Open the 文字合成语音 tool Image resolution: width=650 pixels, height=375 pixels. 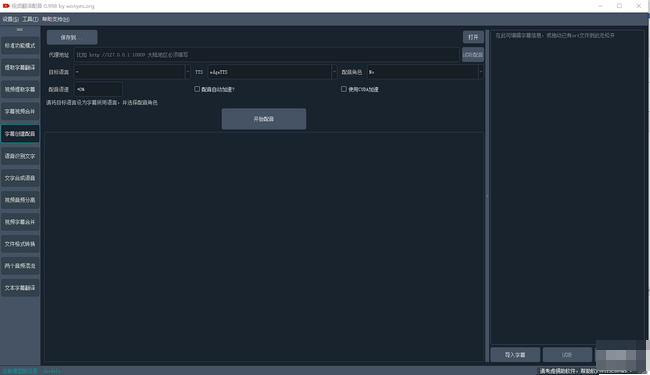click(x=20, y=178)
